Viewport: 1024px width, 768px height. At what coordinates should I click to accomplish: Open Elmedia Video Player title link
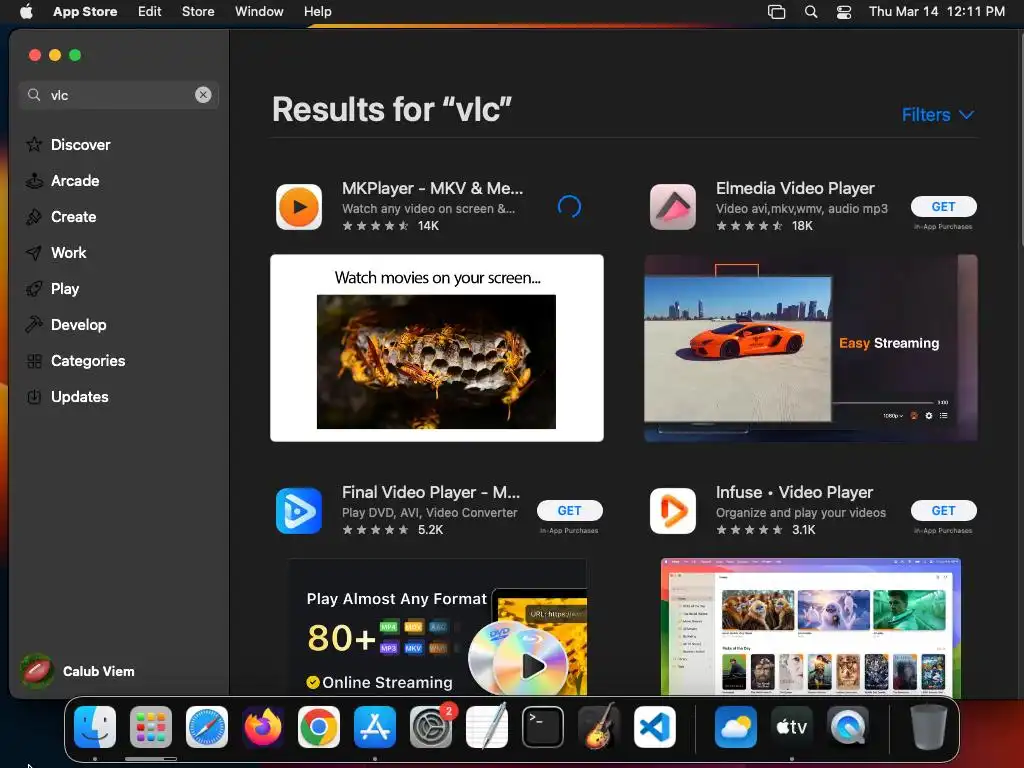click(795, 188)
